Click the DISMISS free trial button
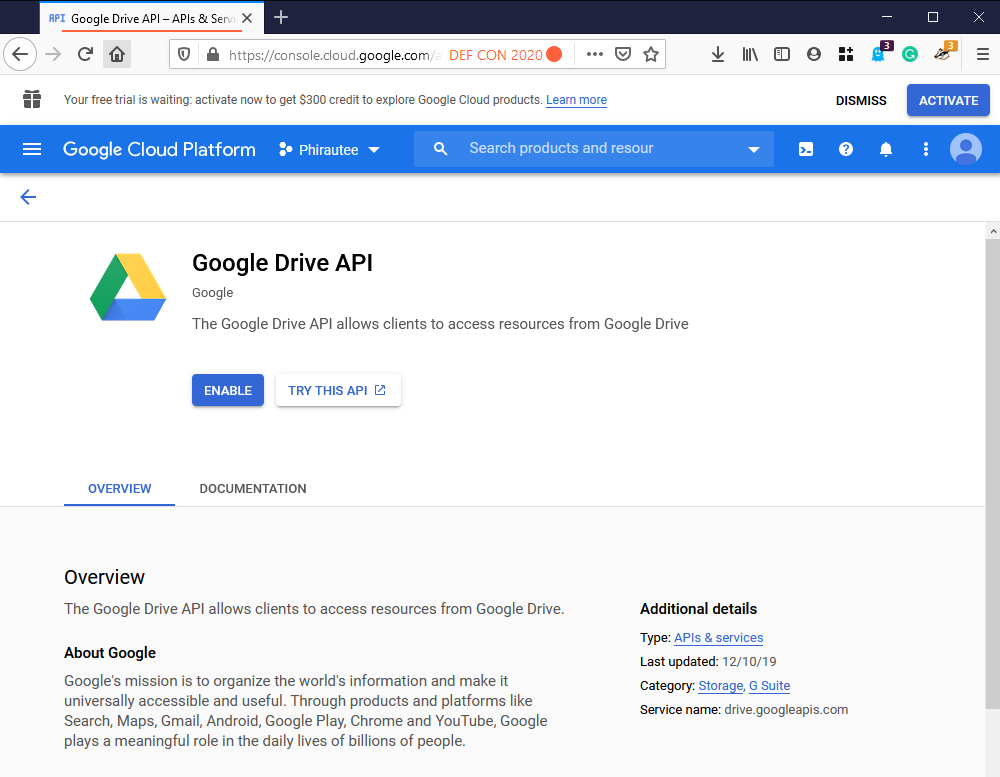This screenshot has height=777, width=1000. coord(861,101)
